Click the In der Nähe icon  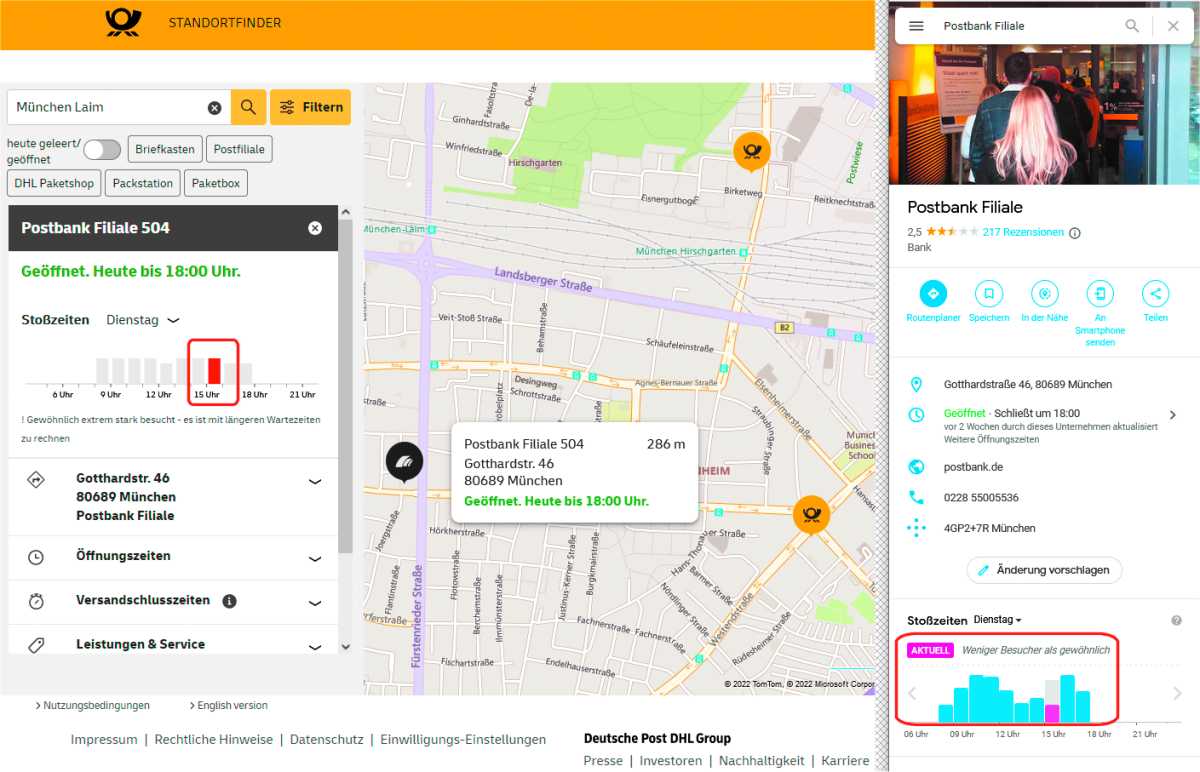tap(1045, 293)
